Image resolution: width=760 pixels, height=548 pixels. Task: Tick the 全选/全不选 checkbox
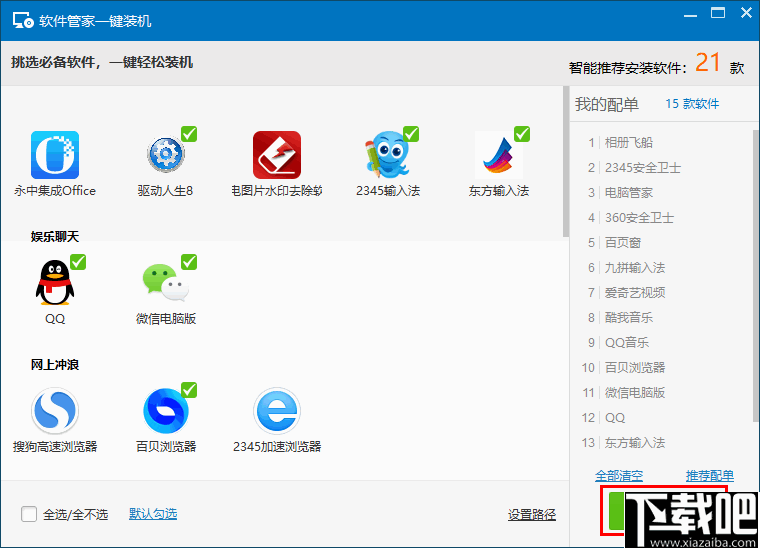click(x=29, y=514)
